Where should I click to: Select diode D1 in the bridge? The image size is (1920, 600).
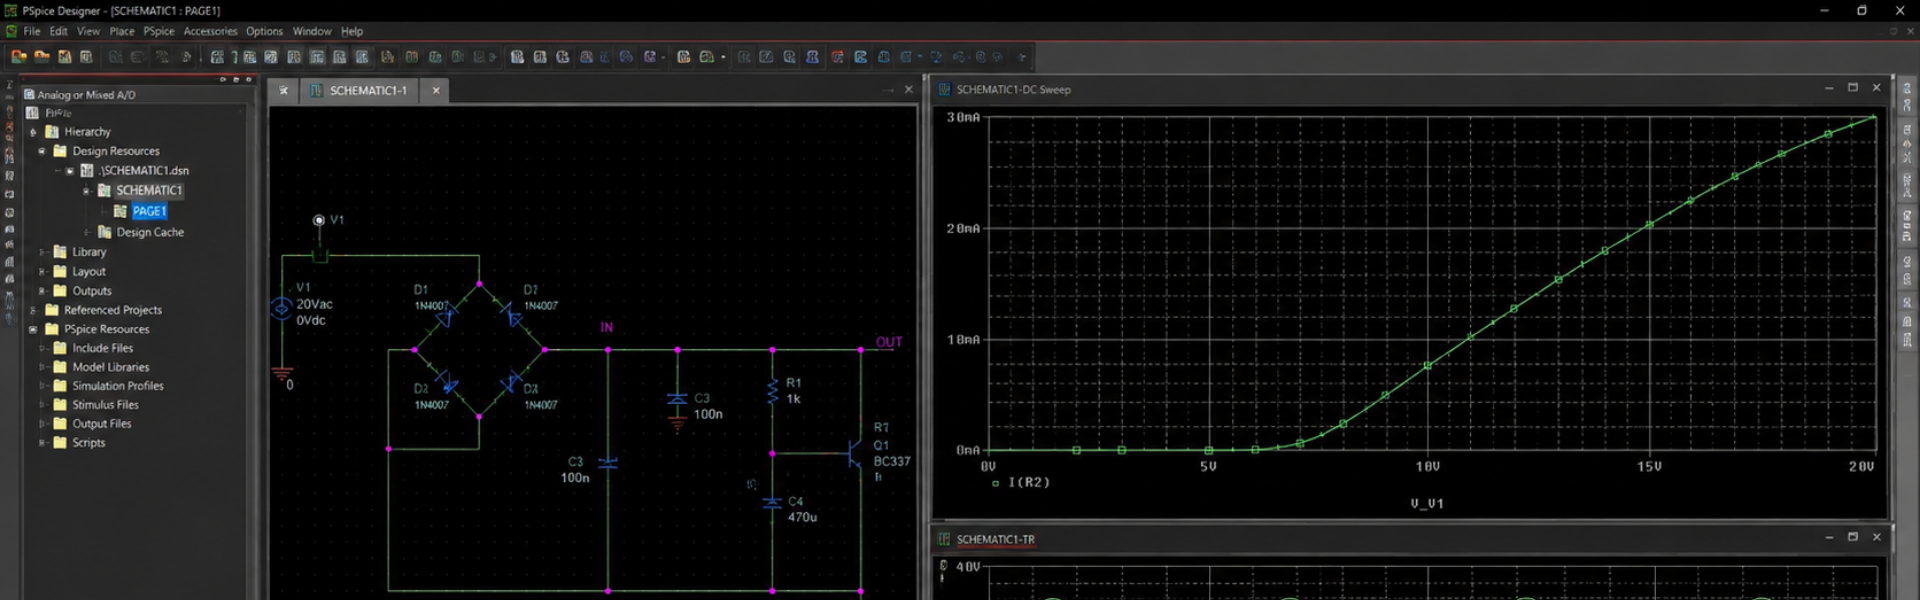pos(446,318)
